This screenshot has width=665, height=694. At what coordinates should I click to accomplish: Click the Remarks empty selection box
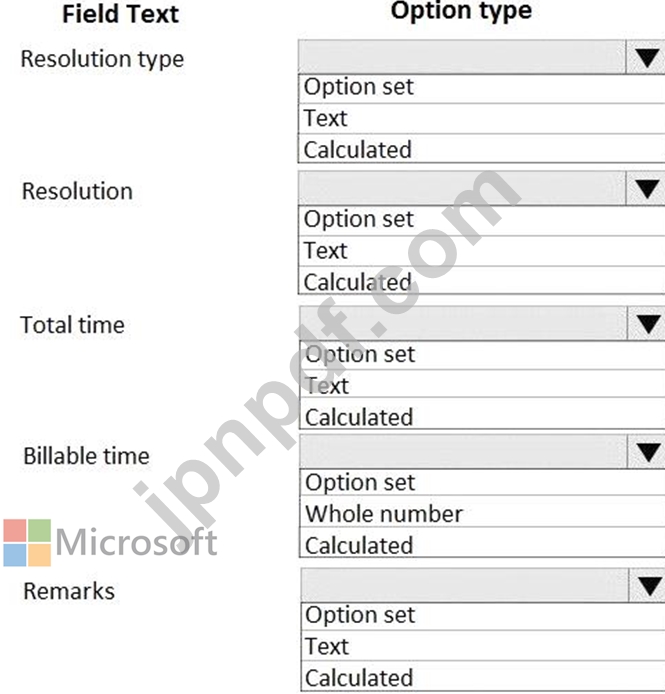point(464,586)
